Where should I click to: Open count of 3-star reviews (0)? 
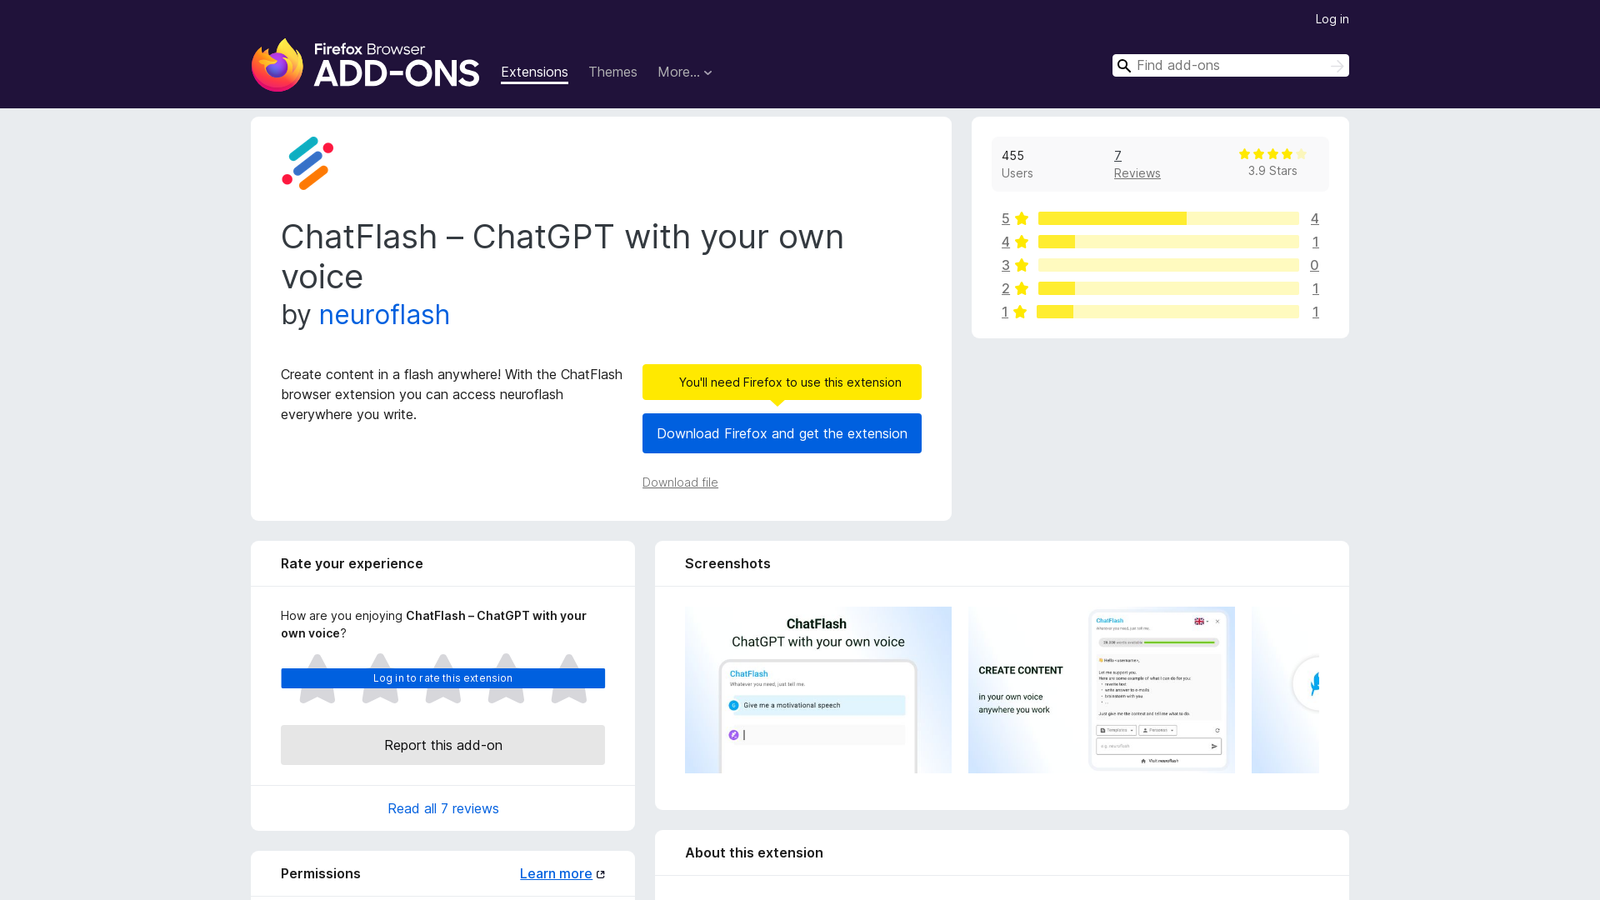pyautogui.click(x=1314, y=265)
